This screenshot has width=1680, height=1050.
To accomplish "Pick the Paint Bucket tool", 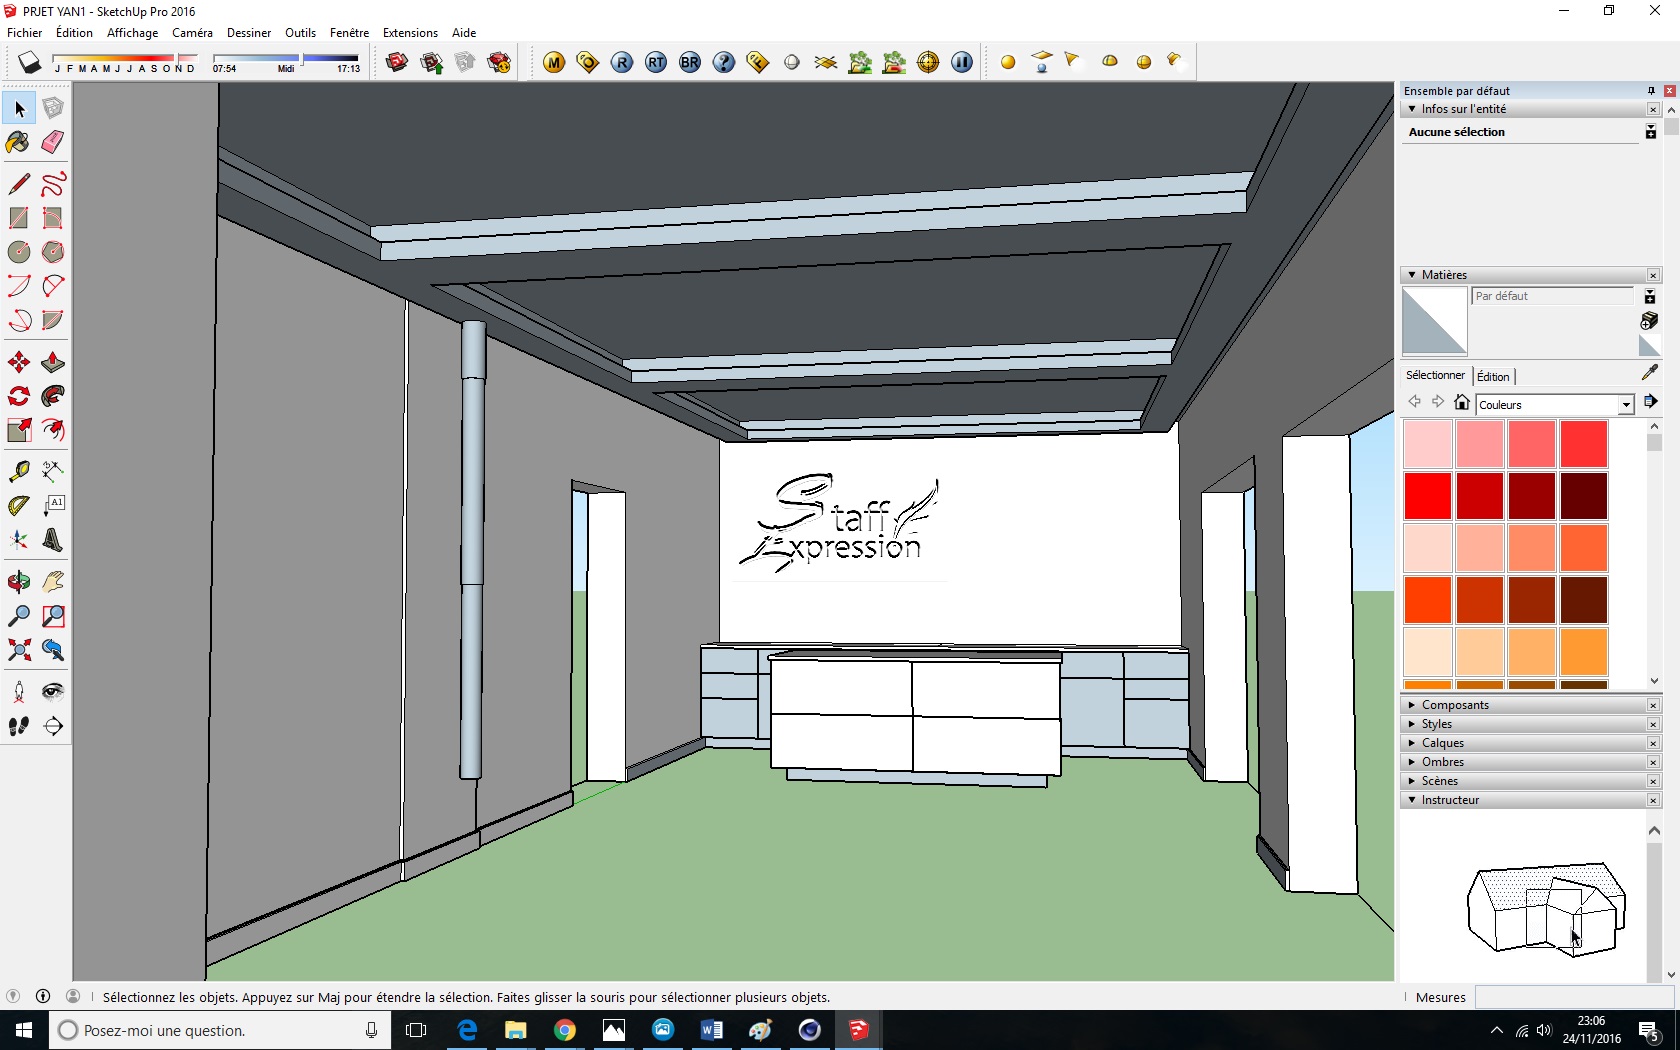I will (x=19, y=142).
